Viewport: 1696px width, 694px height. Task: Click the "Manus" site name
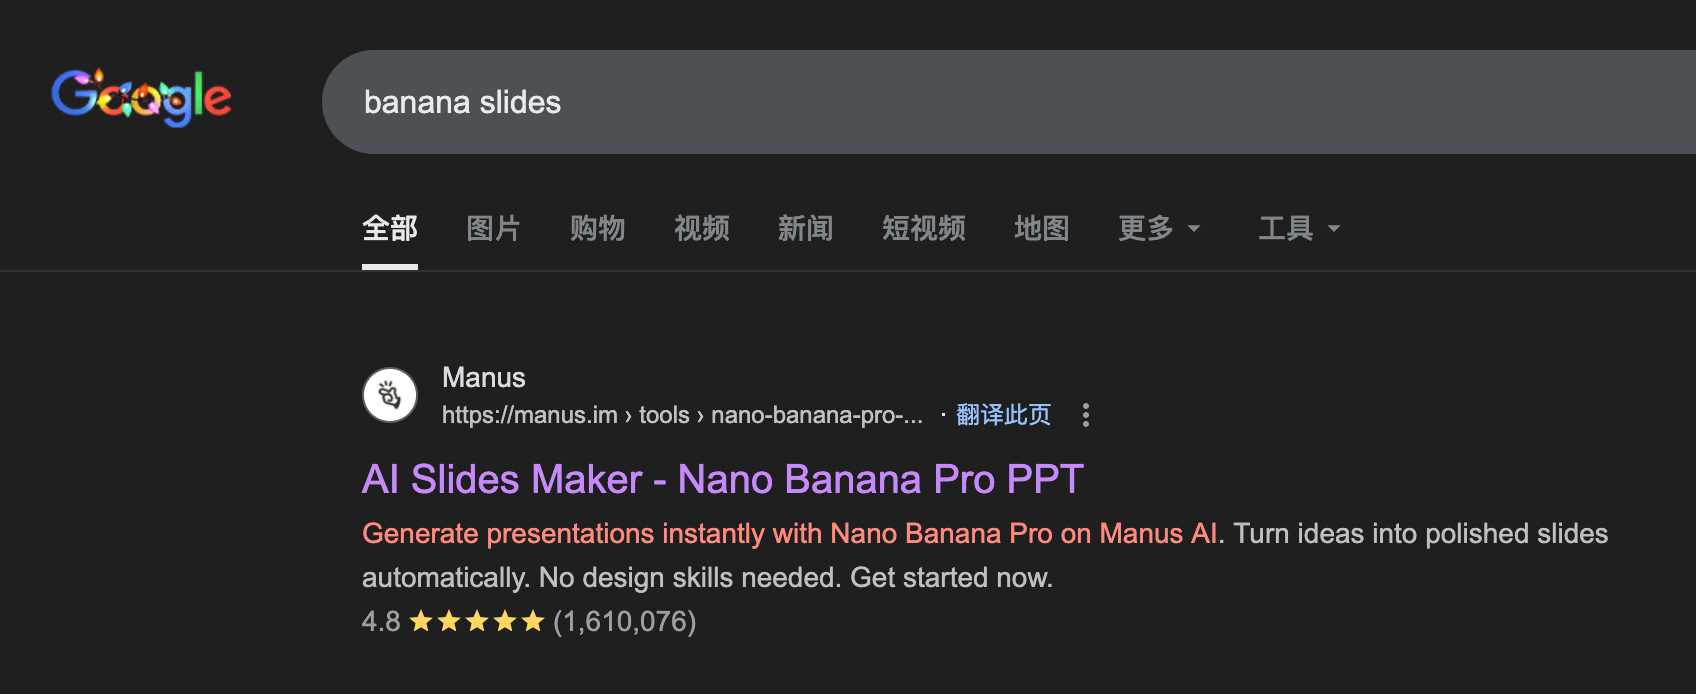pyautogui.click(x=484, y=378)
